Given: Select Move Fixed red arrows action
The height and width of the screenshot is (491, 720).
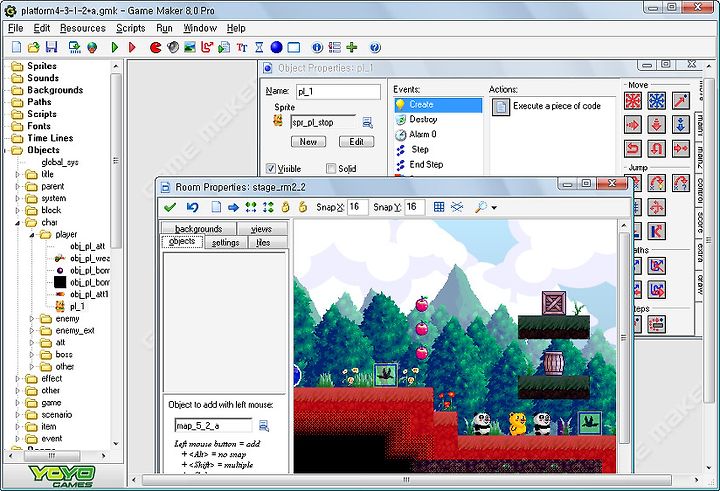Looking at the screenshot, I should pos(633,101).
